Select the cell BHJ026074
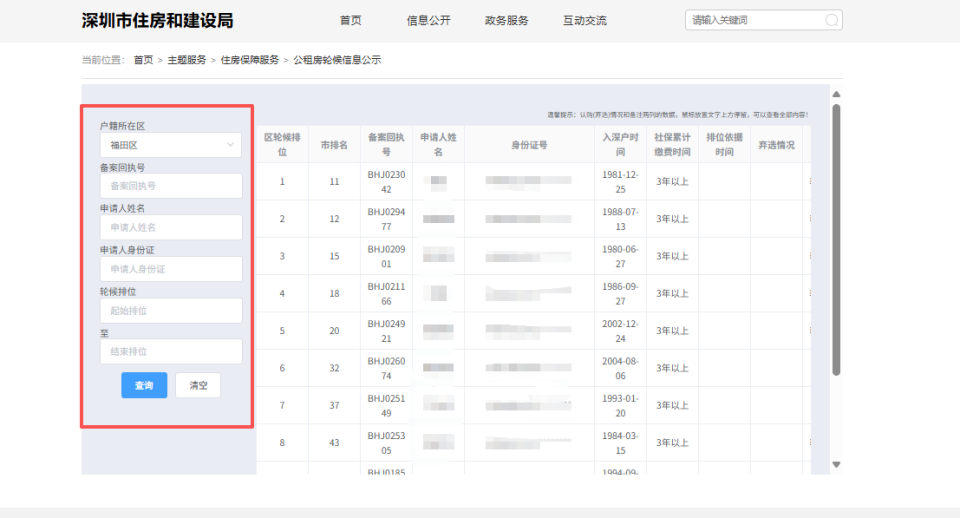Viewport: 960px width, 518px height. [386, 368]
